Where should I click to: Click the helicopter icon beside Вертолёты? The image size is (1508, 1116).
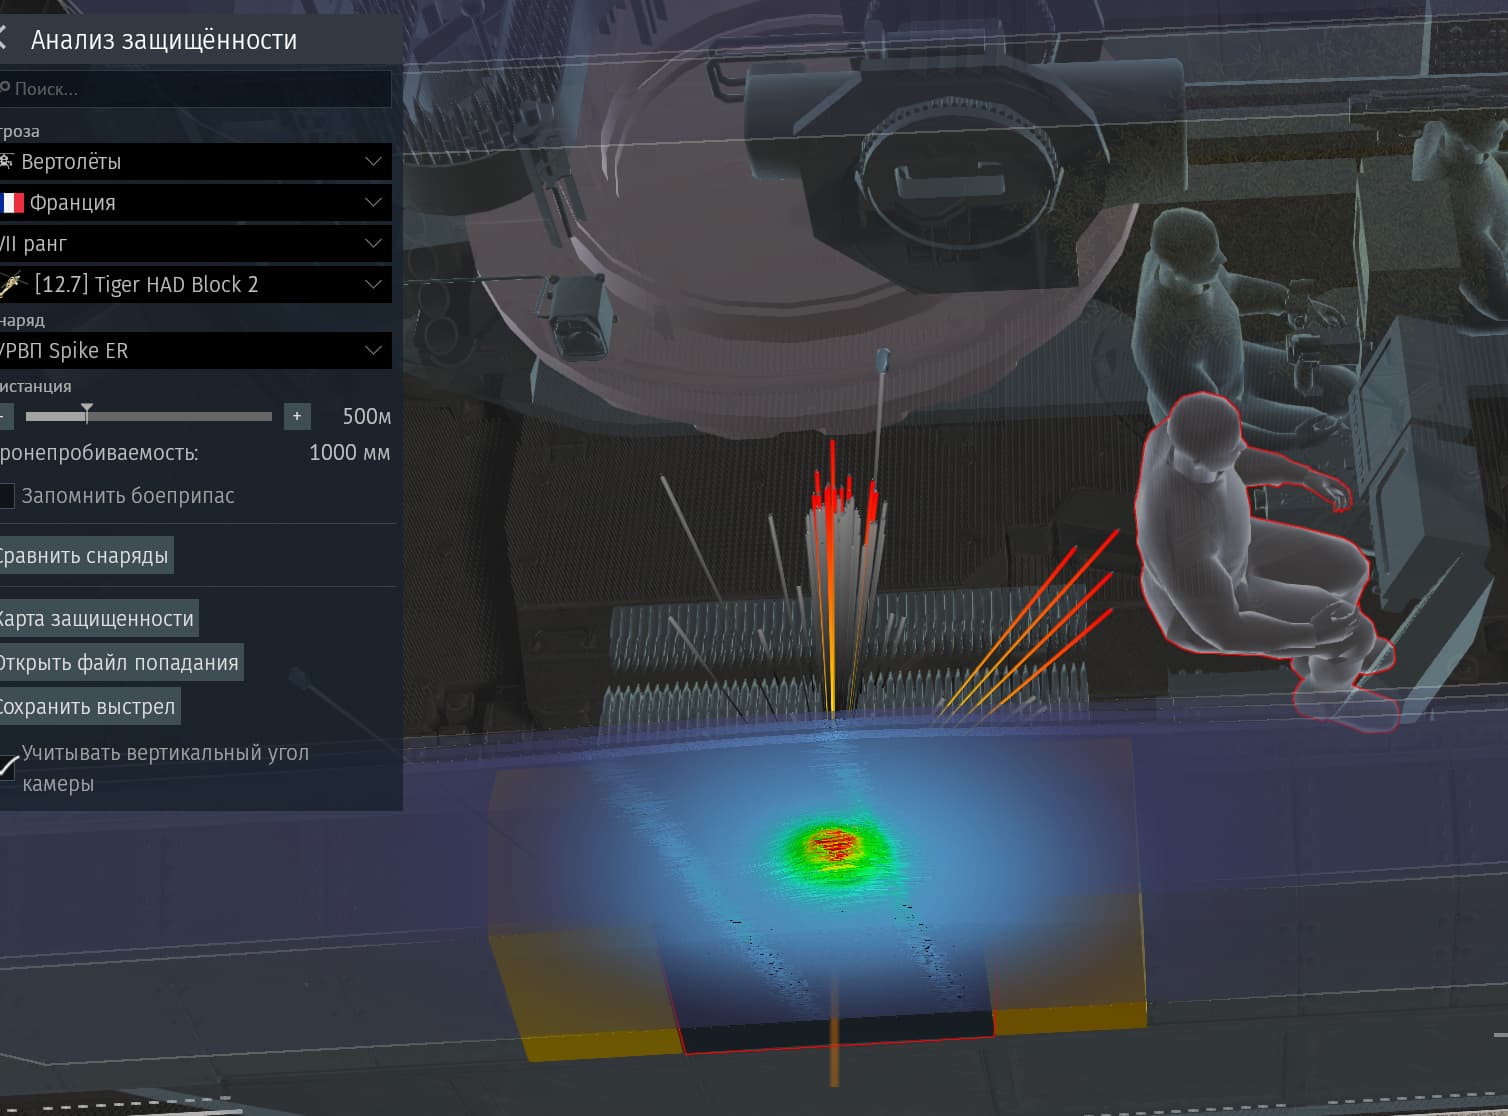[x=6, y=161]
